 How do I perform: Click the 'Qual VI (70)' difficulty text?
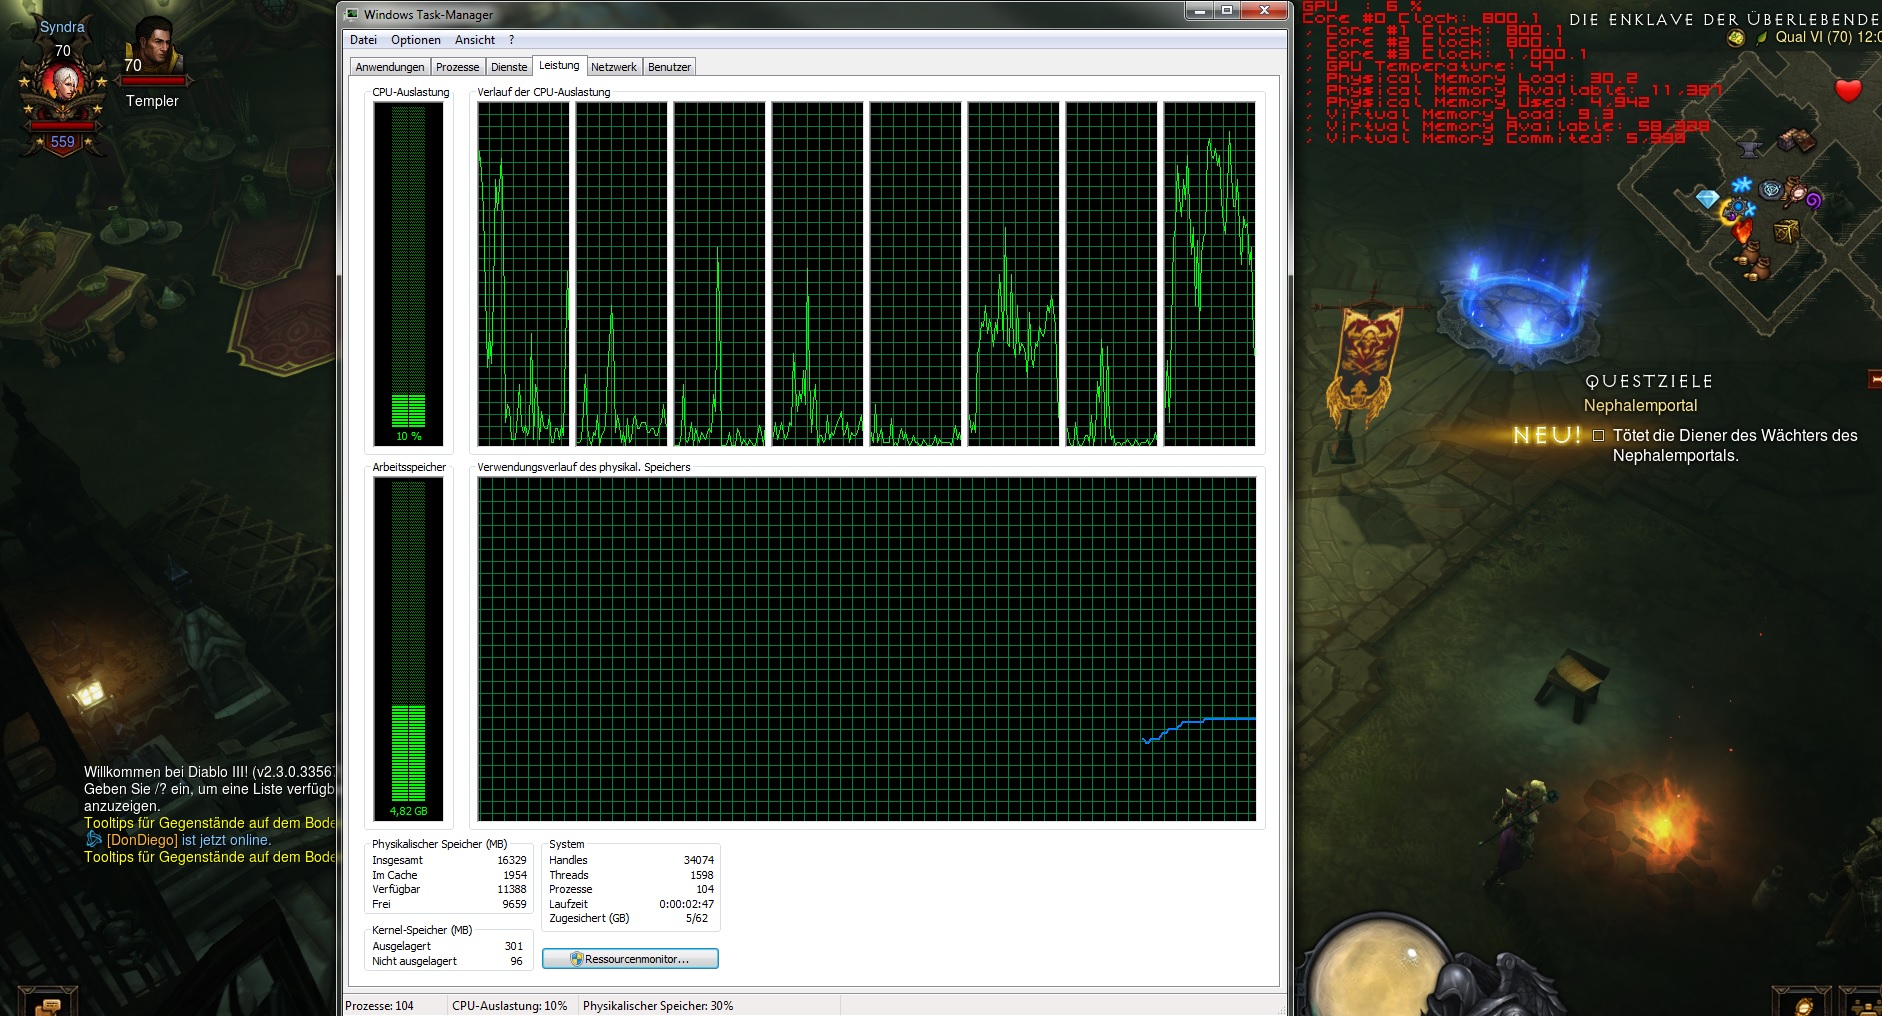1814,37
